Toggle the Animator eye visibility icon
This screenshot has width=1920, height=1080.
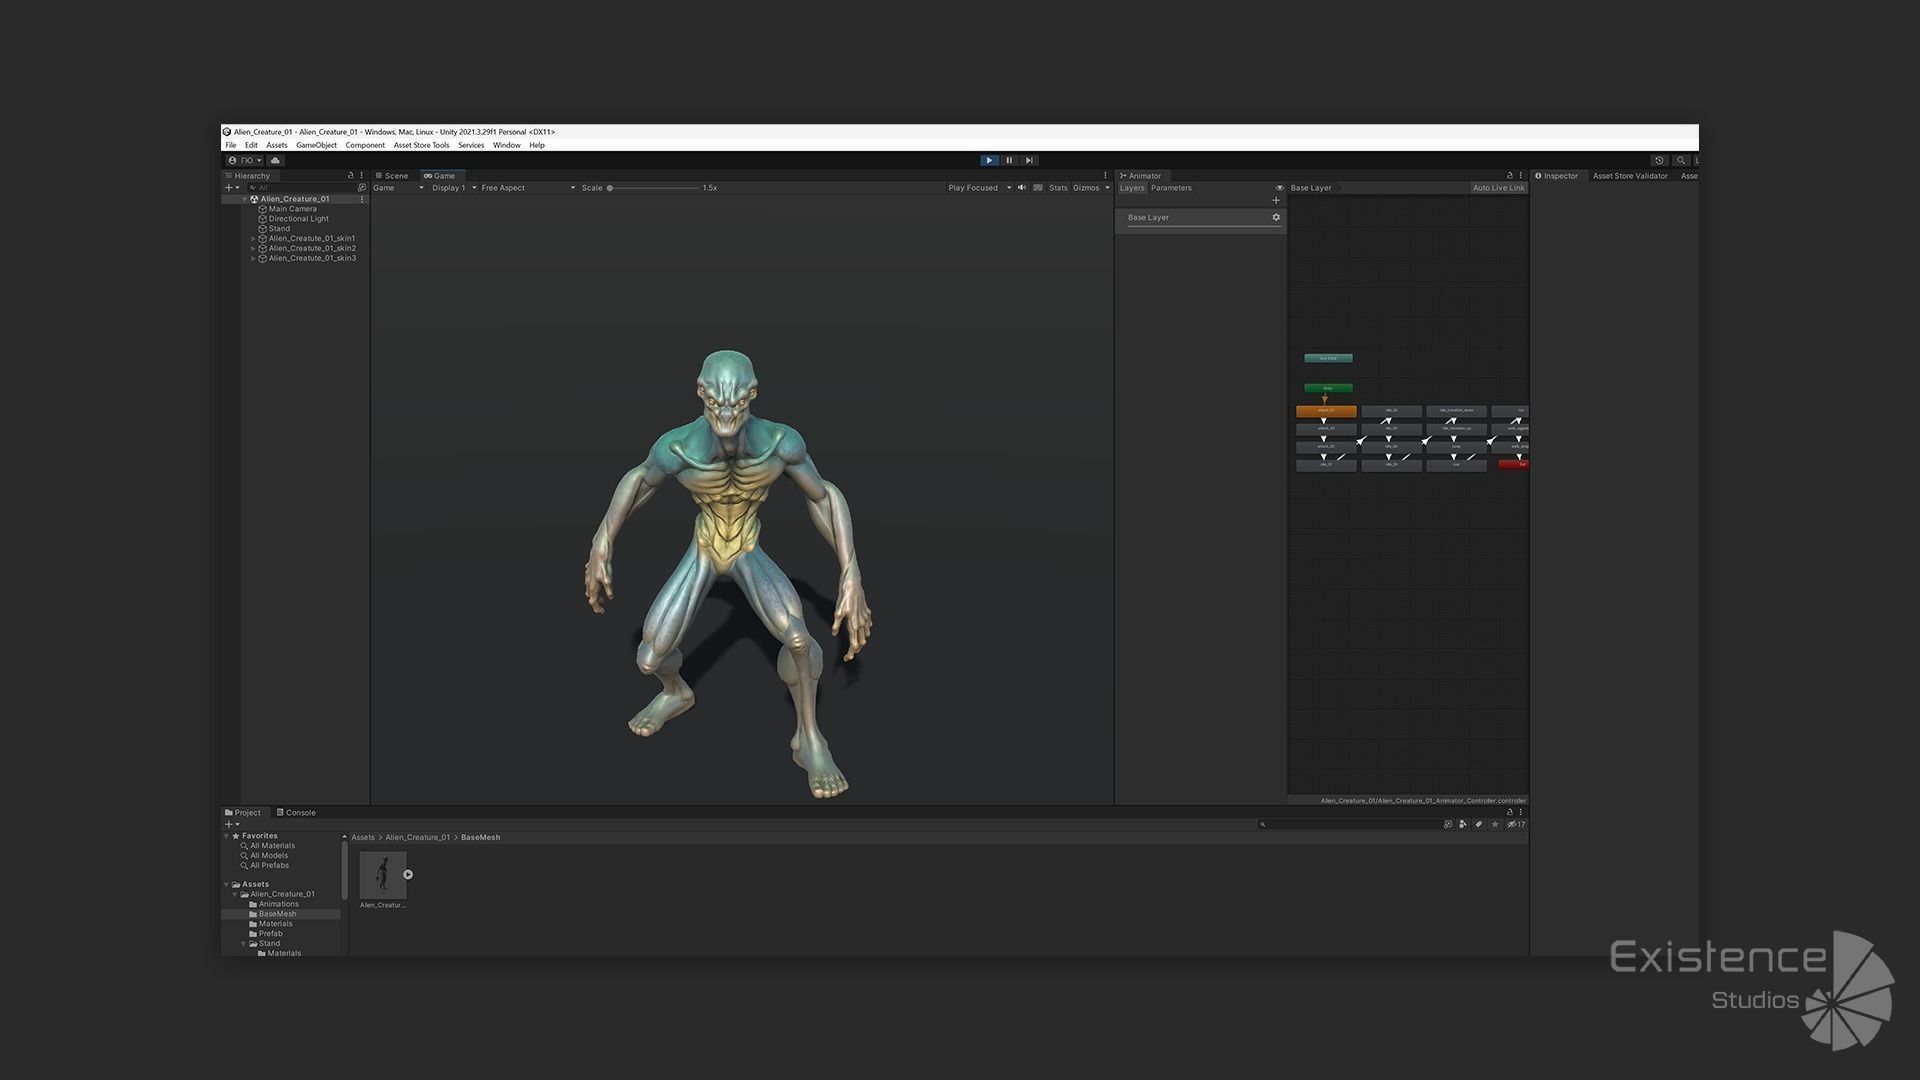coord(1279,188)
